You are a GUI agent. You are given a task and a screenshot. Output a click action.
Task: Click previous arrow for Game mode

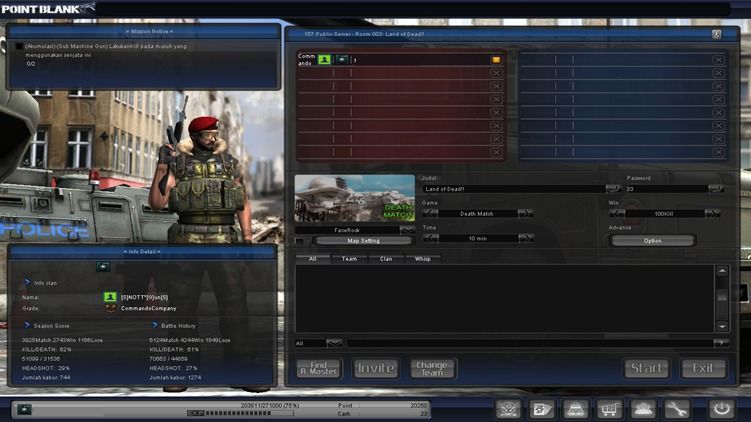click(431, 213)
